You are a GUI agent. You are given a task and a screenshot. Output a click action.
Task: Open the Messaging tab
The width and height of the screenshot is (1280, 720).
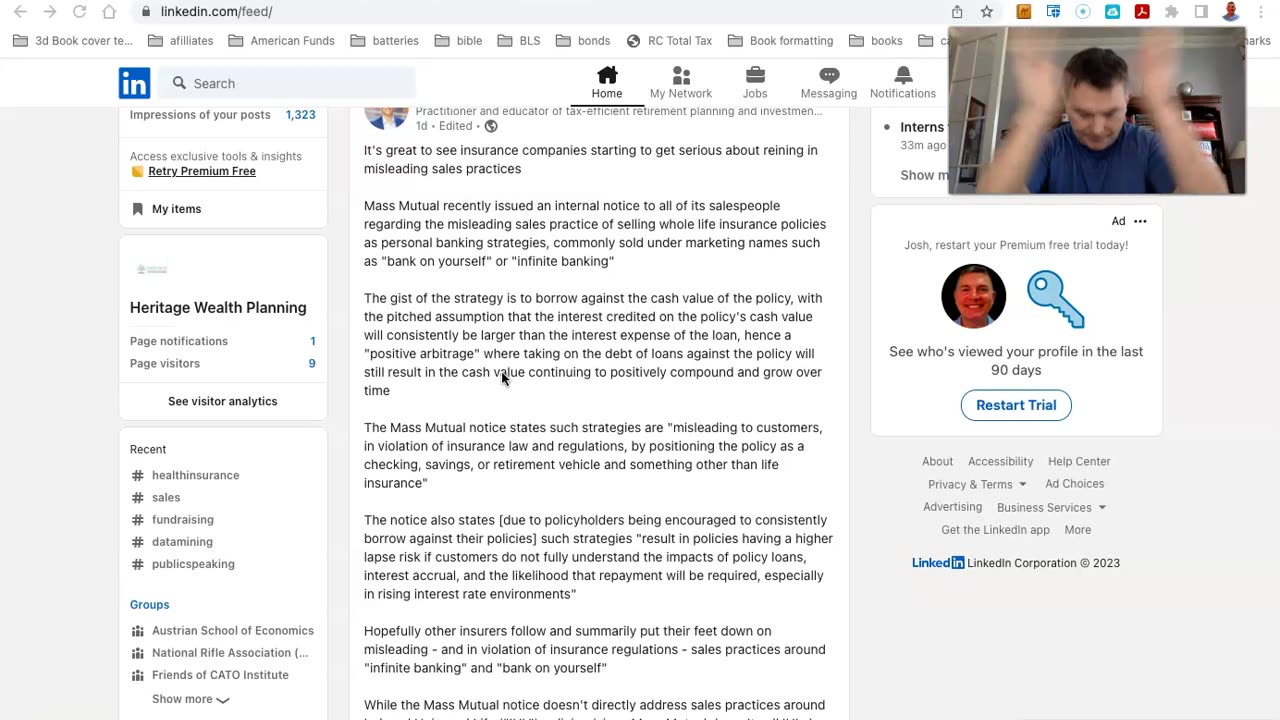[829, 83]
